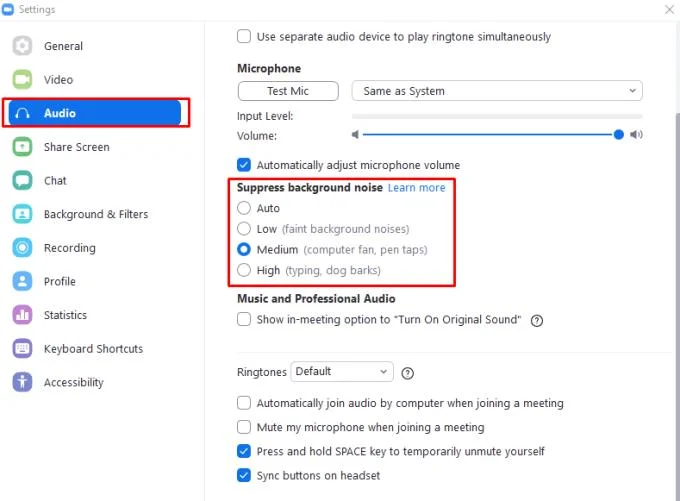Open the Learn more link

[416, 187]
